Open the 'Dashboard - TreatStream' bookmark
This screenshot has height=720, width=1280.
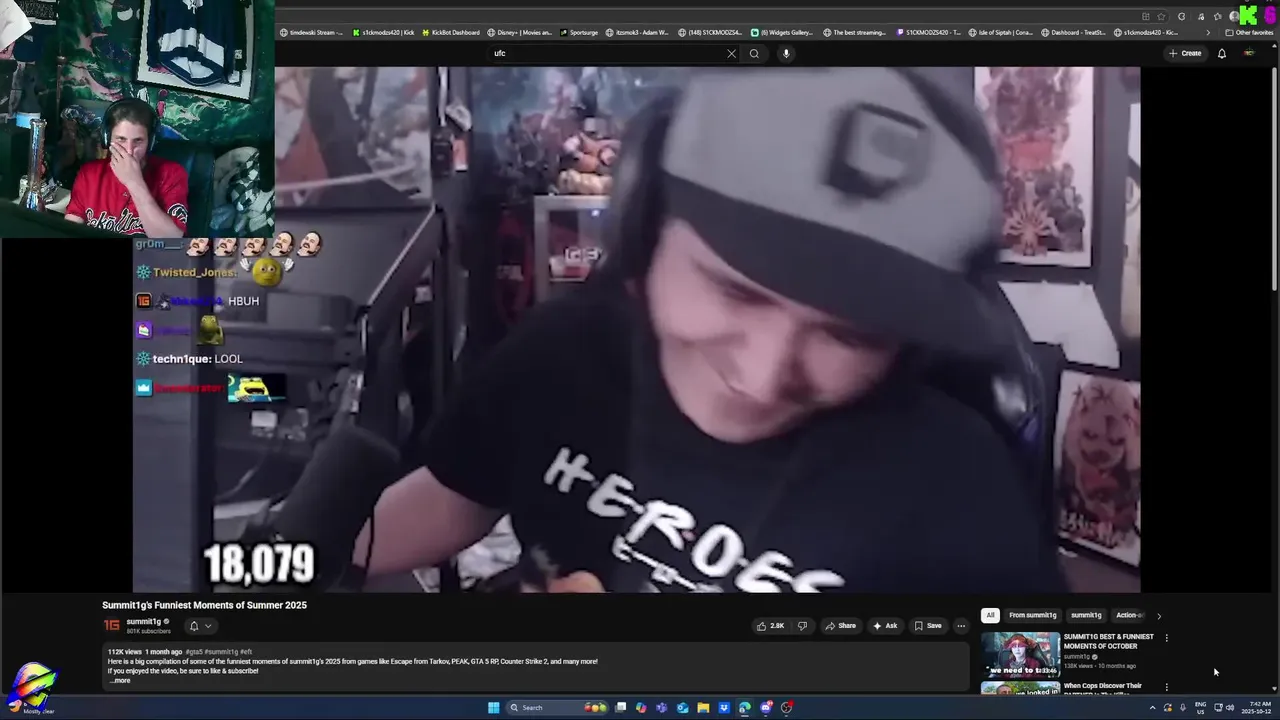tap(1074, 32)
